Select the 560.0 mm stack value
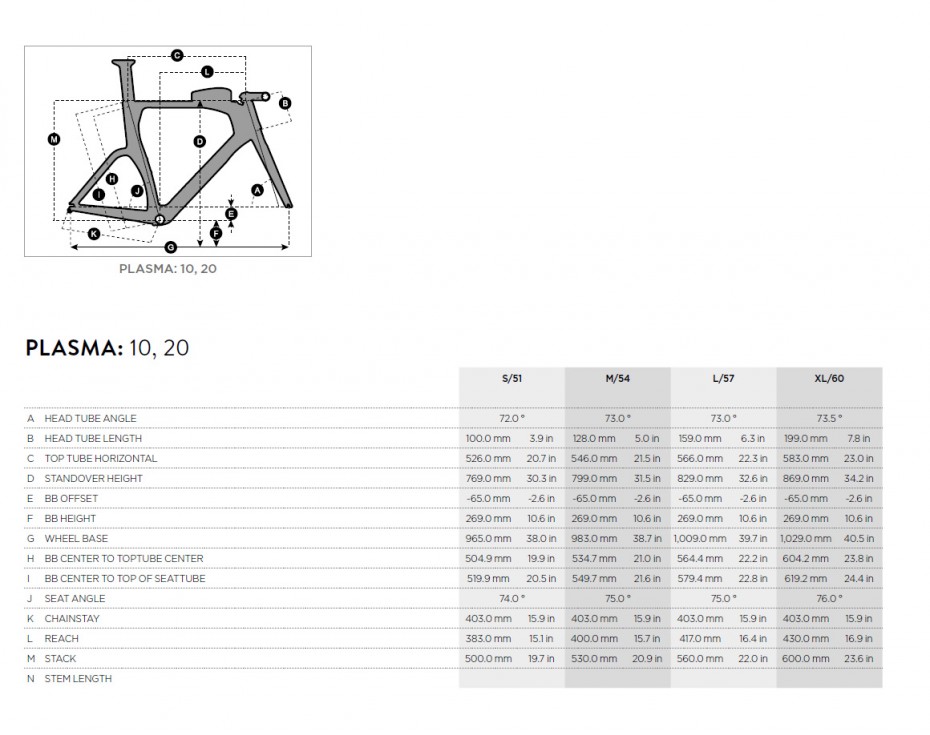This screenshot has width=930, height=735. coord(700,658)
